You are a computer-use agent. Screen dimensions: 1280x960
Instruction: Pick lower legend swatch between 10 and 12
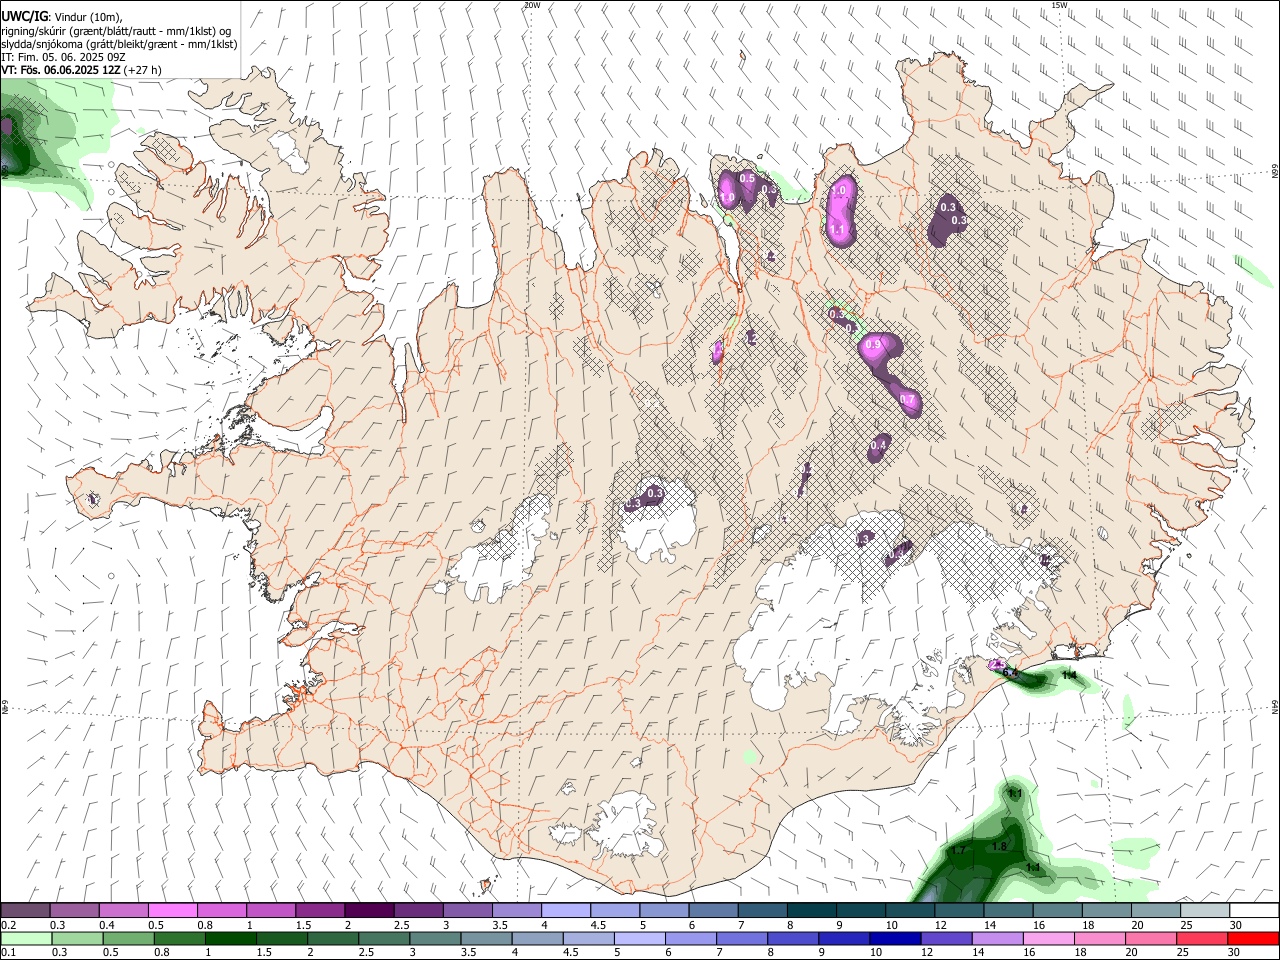pyautogui.click(x=895, y=939)
